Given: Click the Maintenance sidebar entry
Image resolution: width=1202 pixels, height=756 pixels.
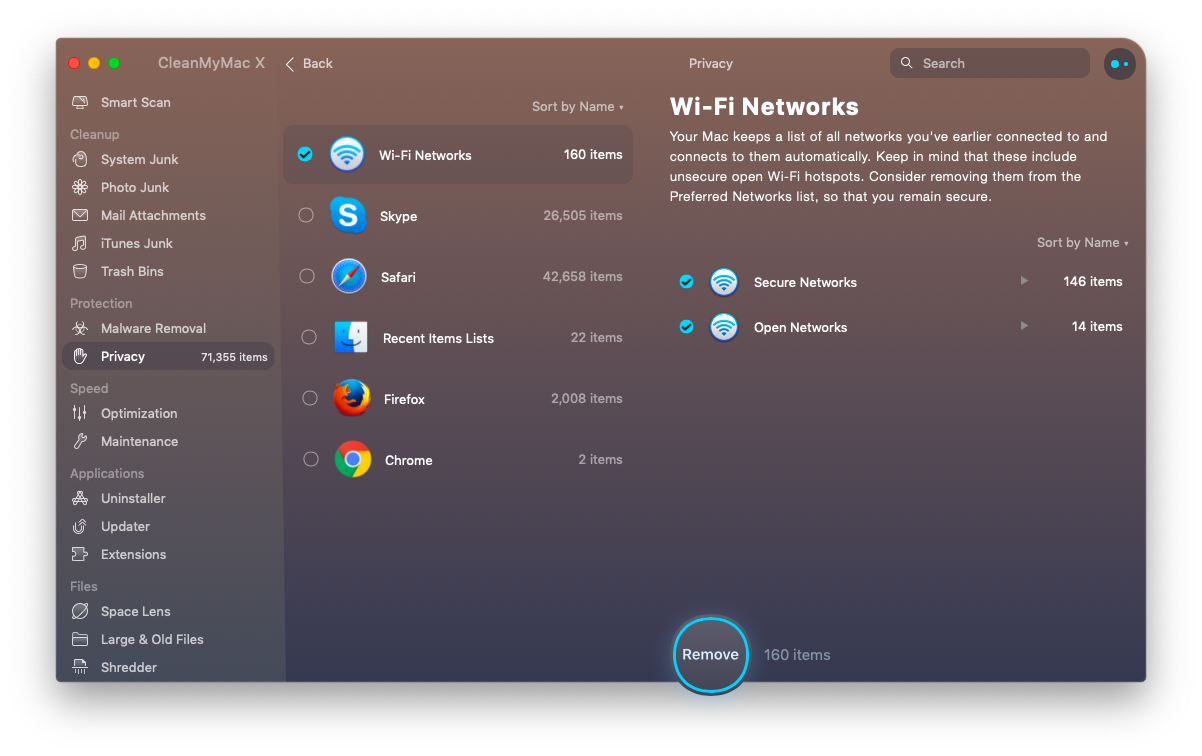Looking at the screenshot, I should click(x=168, y=441).
